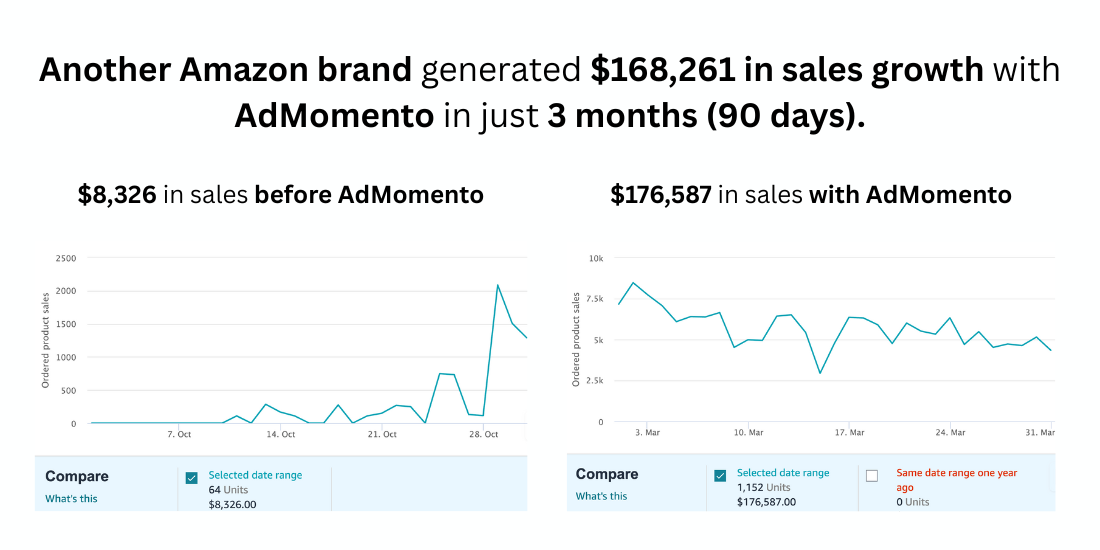This screenshot has height=550, width=1100.
Task: Click the 10. Mar axis label
Action: (749, 432)
